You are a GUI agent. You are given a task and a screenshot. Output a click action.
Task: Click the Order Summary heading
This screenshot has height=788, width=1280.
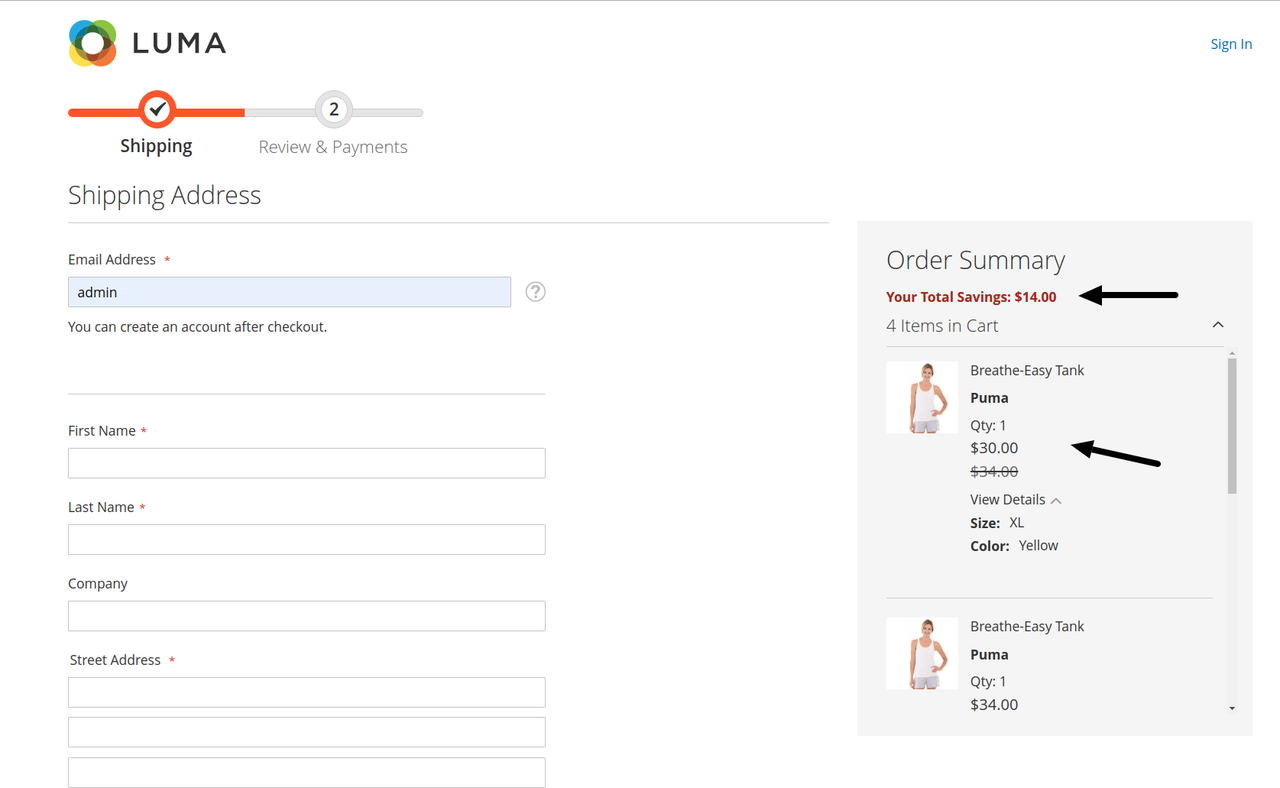pos(975,260)
